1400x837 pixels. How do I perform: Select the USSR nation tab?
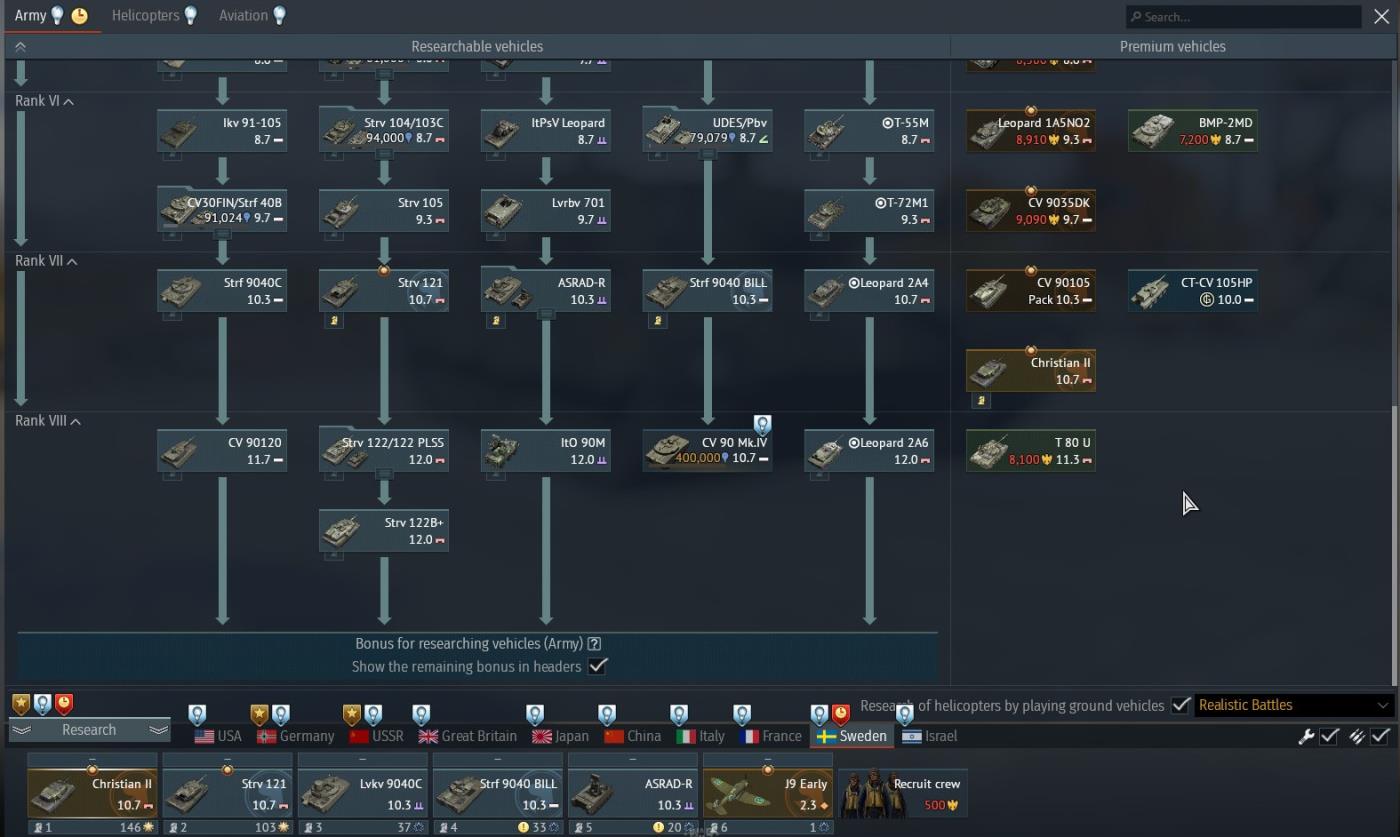376,736
